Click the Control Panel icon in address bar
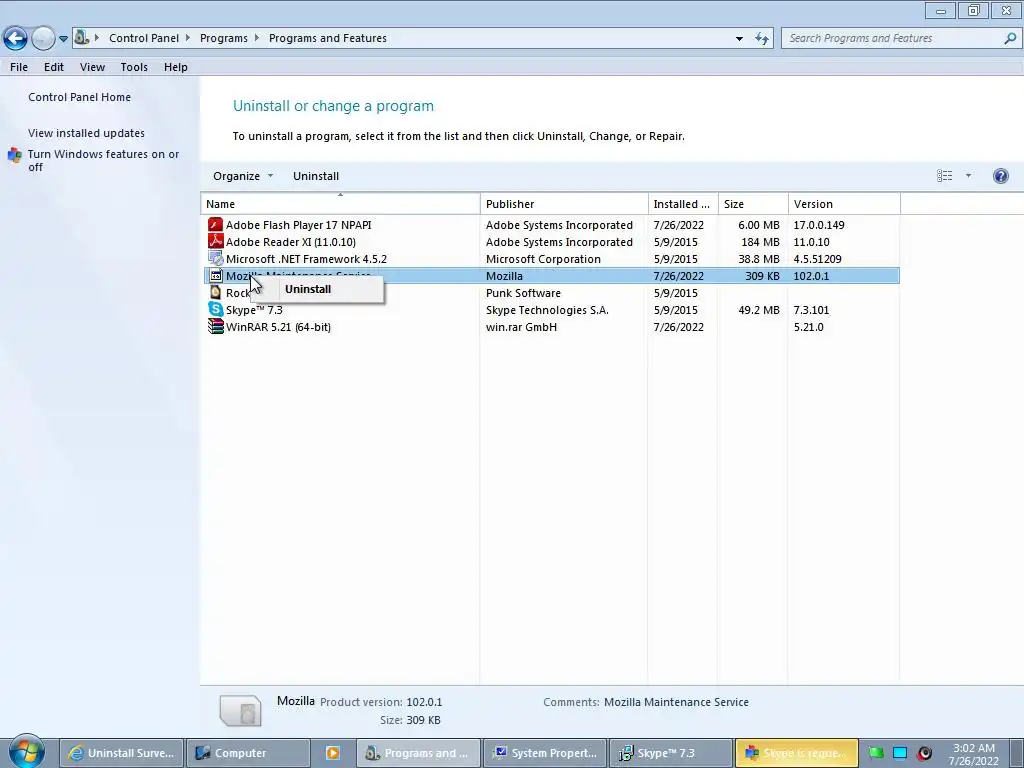This screenshot has width=1024, height=768. [81, 38]
